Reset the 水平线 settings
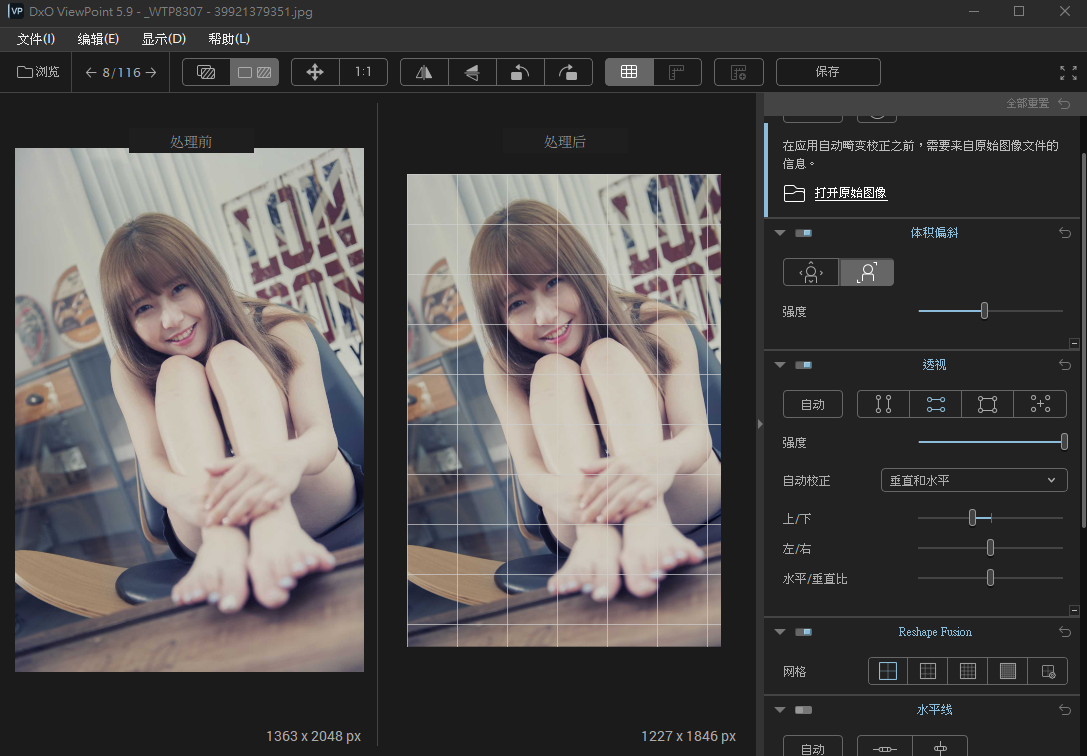The image size is (1087, 756). tap(1065, 710)
